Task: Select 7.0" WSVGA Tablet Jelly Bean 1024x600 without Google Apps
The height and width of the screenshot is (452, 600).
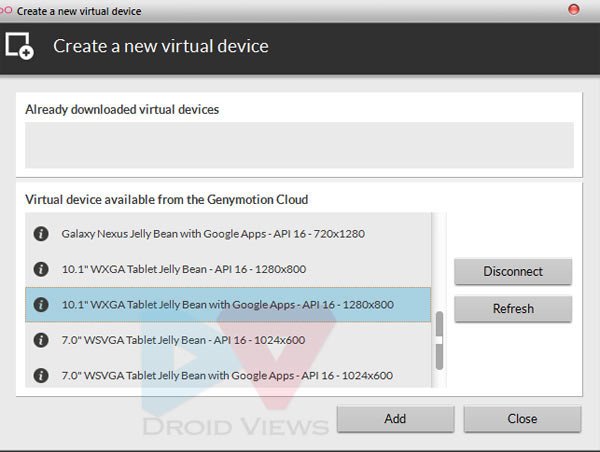Action: pyautogui.click(x=228, y=340)
